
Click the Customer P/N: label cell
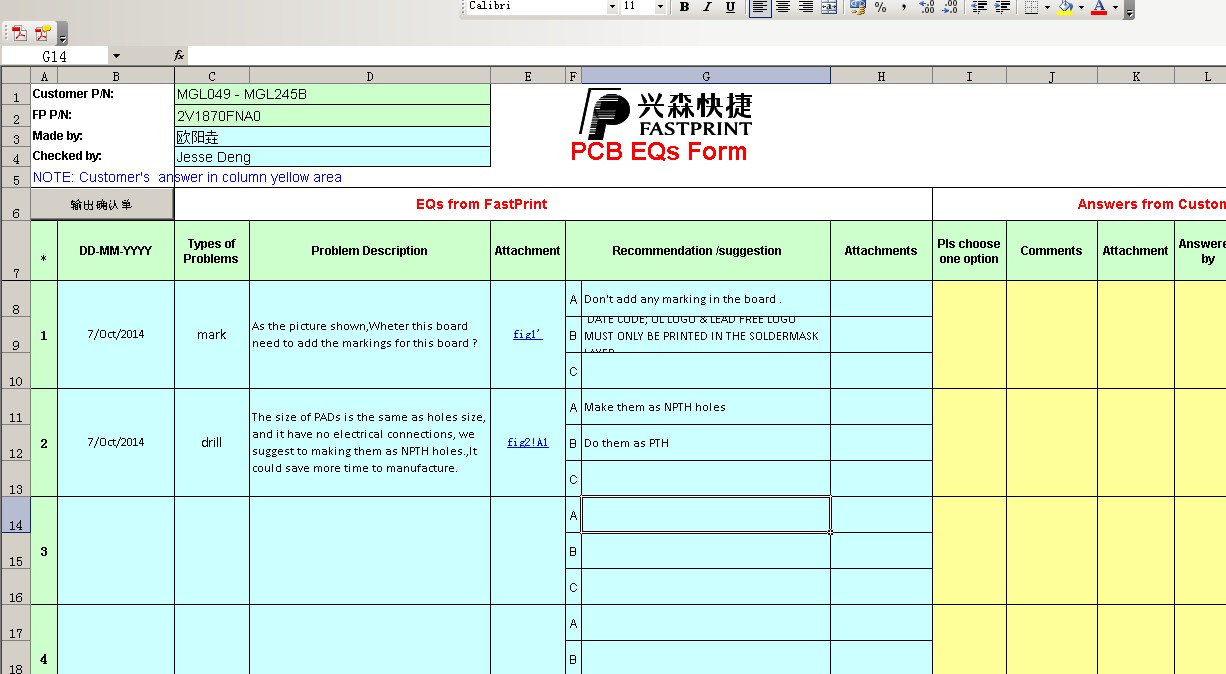(x=102, y=94)
